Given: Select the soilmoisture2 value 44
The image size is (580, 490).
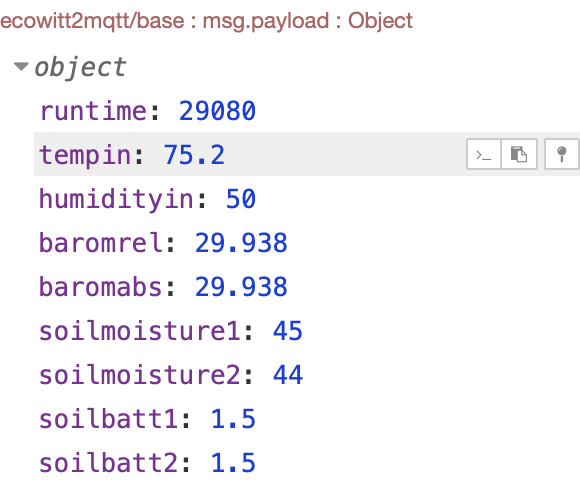Looking at the screenshot, I should (288, 375).
